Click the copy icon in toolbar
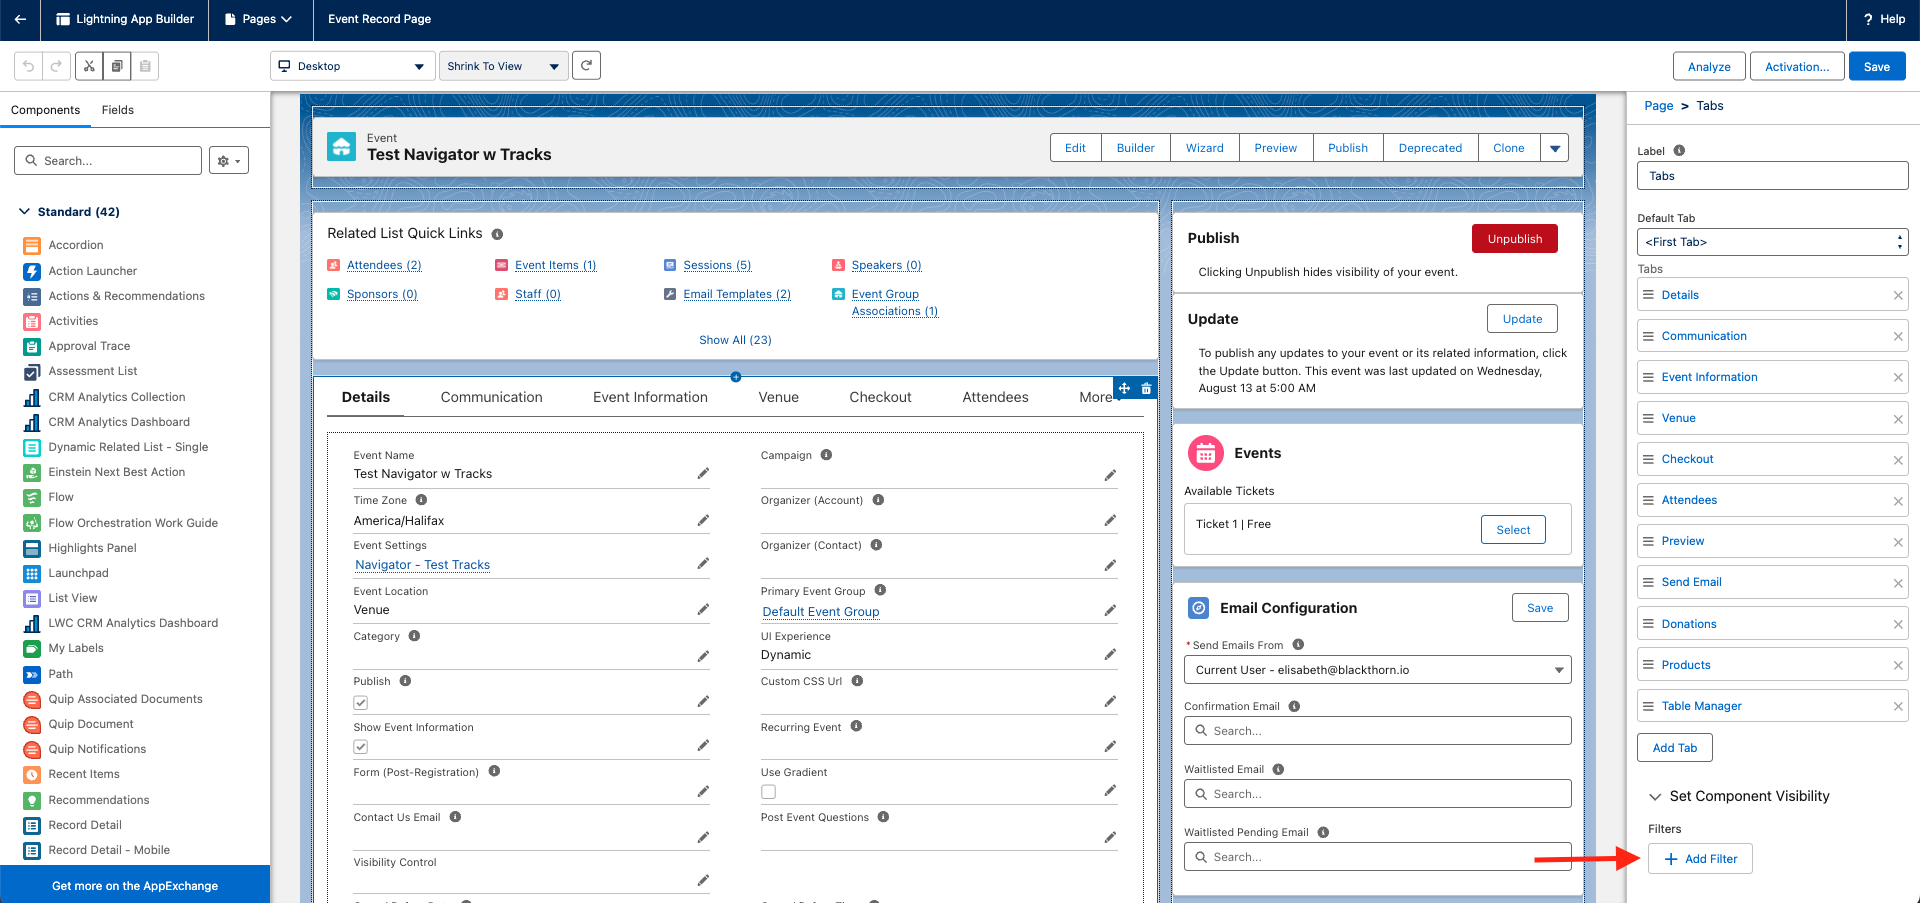 click(117, 66)
